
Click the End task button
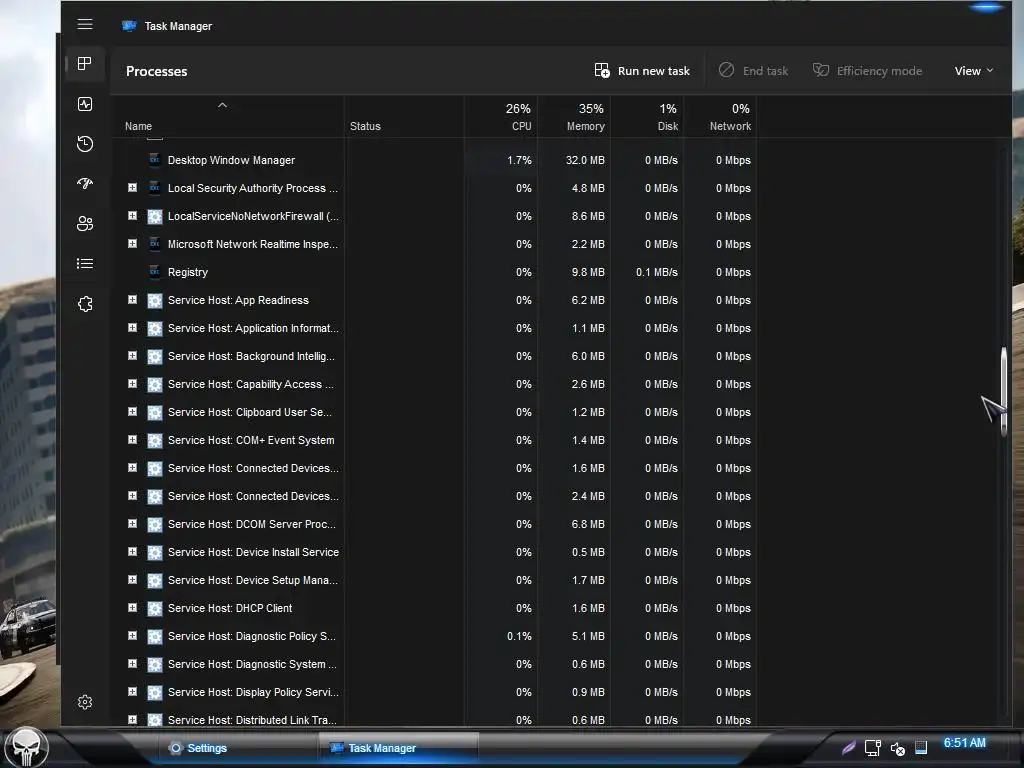click(x=754, y=71)
